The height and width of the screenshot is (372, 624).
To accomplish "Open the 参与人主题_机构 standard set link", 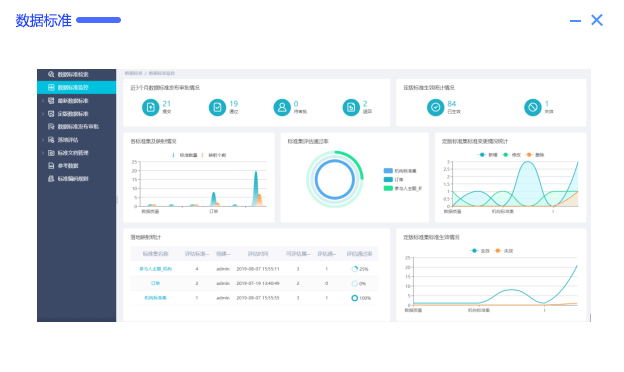I will (156, 269).
